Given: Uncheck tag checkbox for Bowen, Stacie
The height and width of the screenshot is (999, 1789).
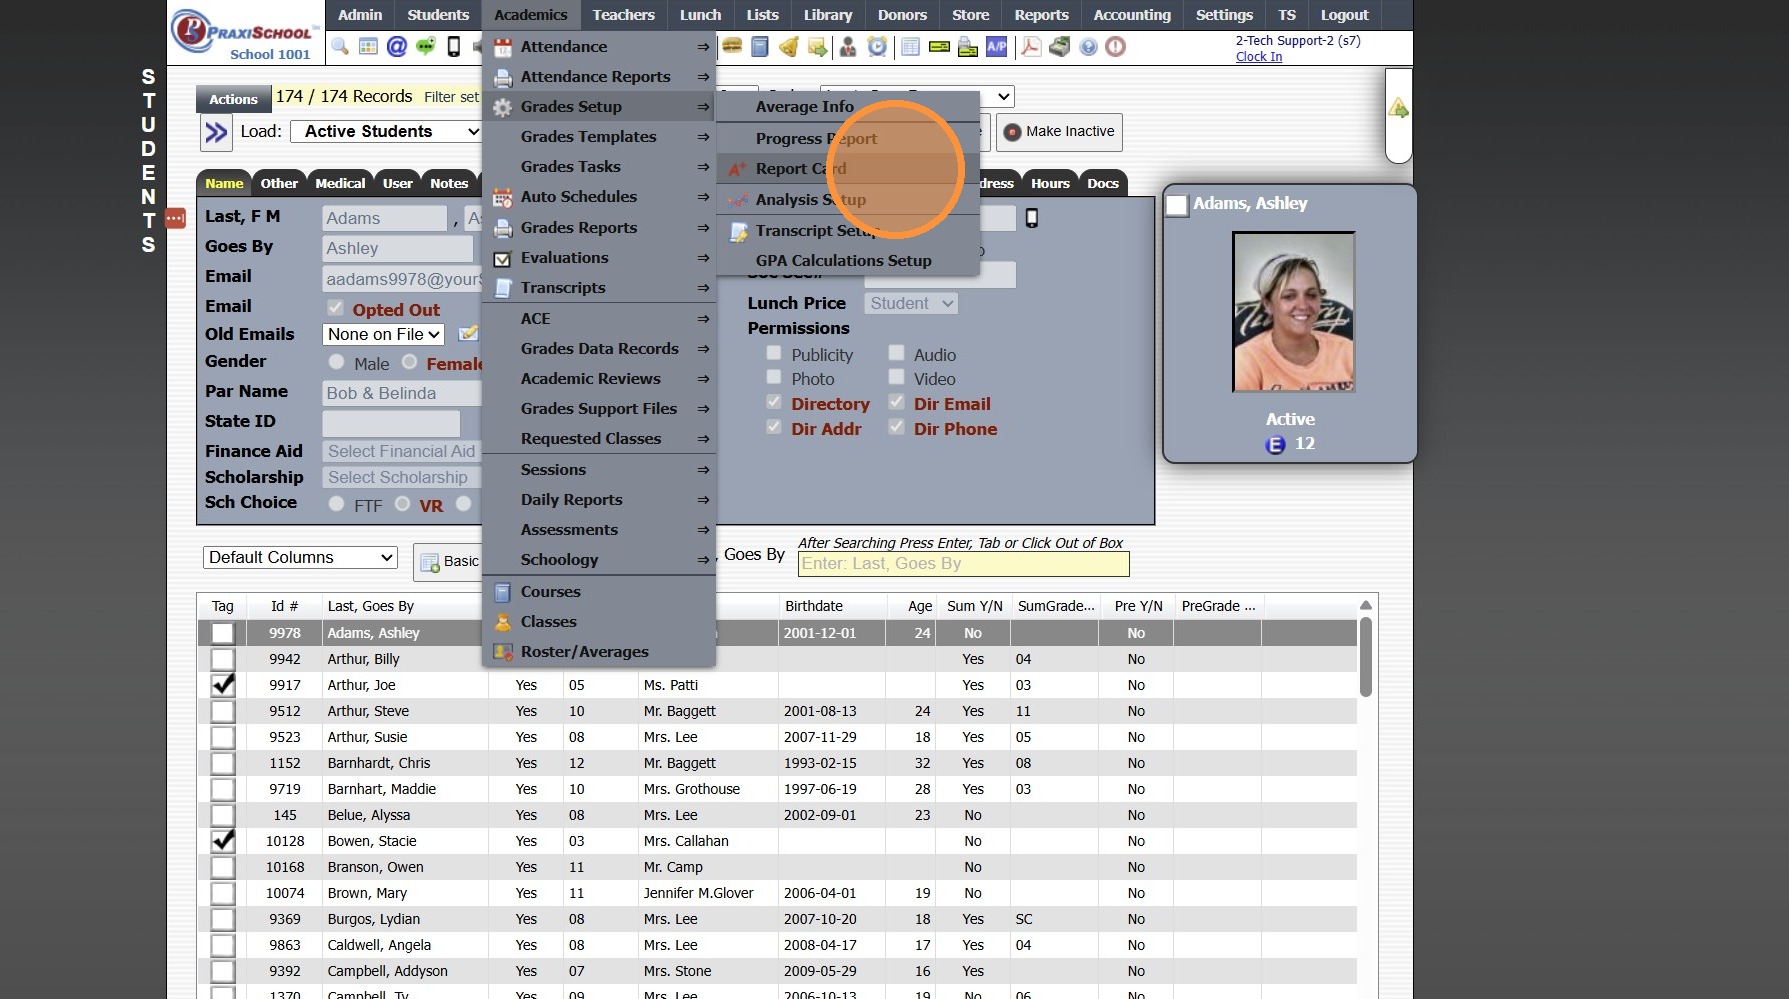Looking at the screenshot, I should click(223, 841).
